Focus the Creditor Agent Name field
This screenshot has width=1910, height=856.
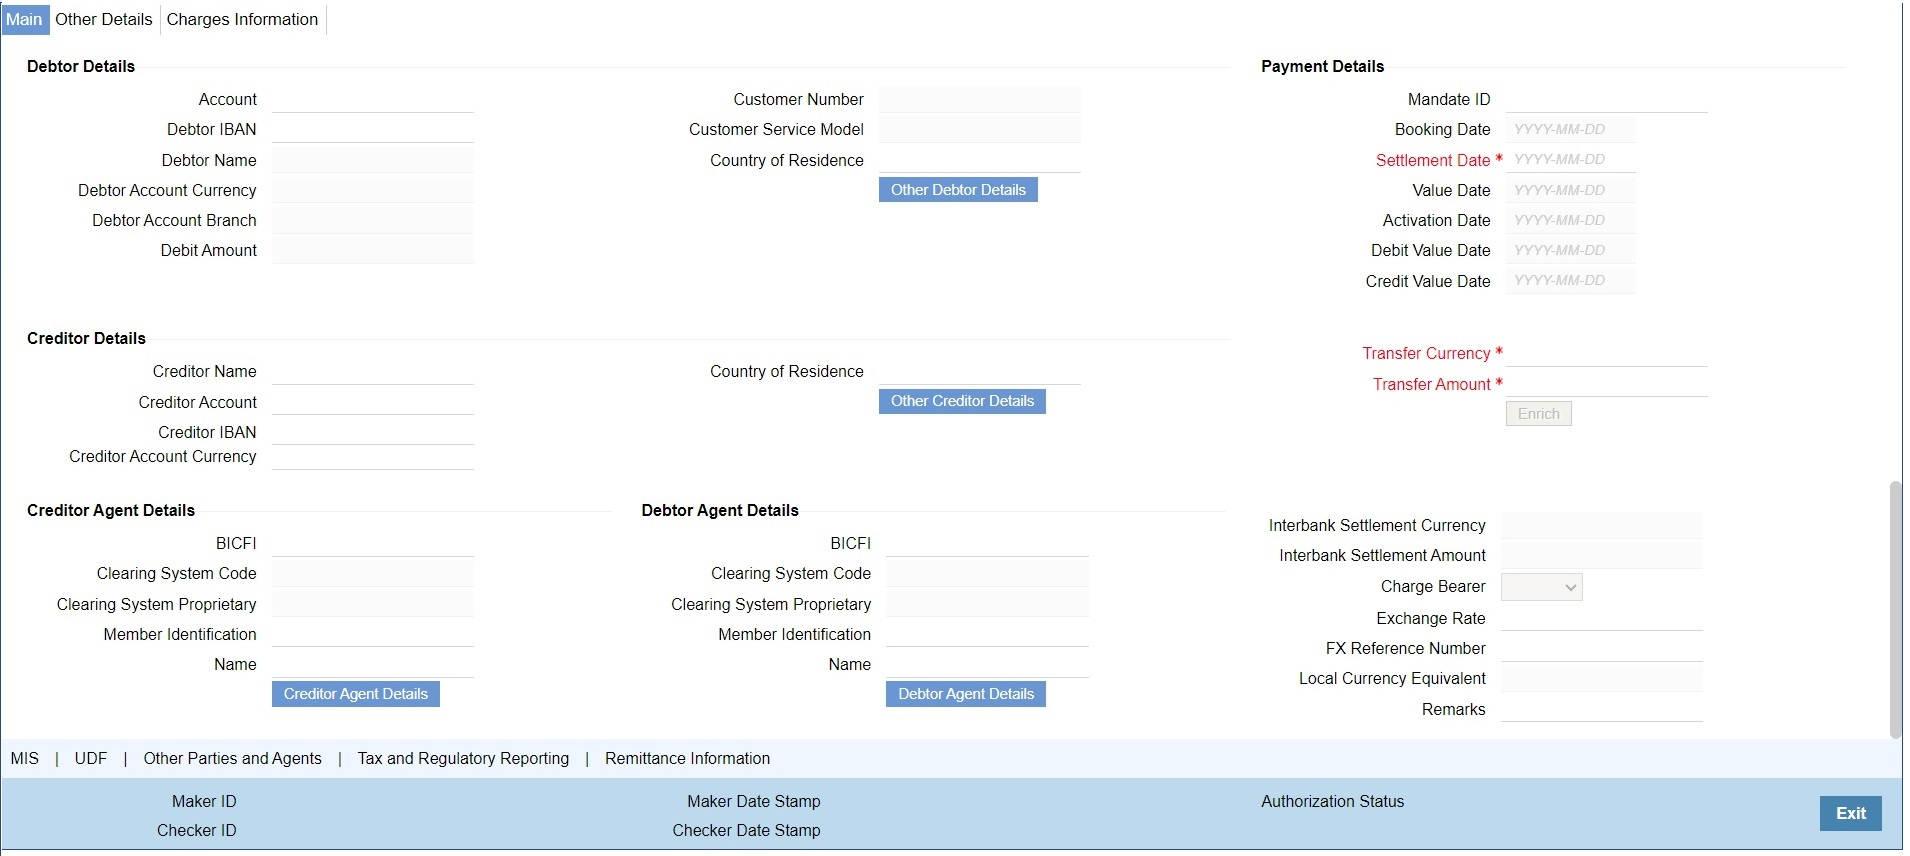[373, 664]
